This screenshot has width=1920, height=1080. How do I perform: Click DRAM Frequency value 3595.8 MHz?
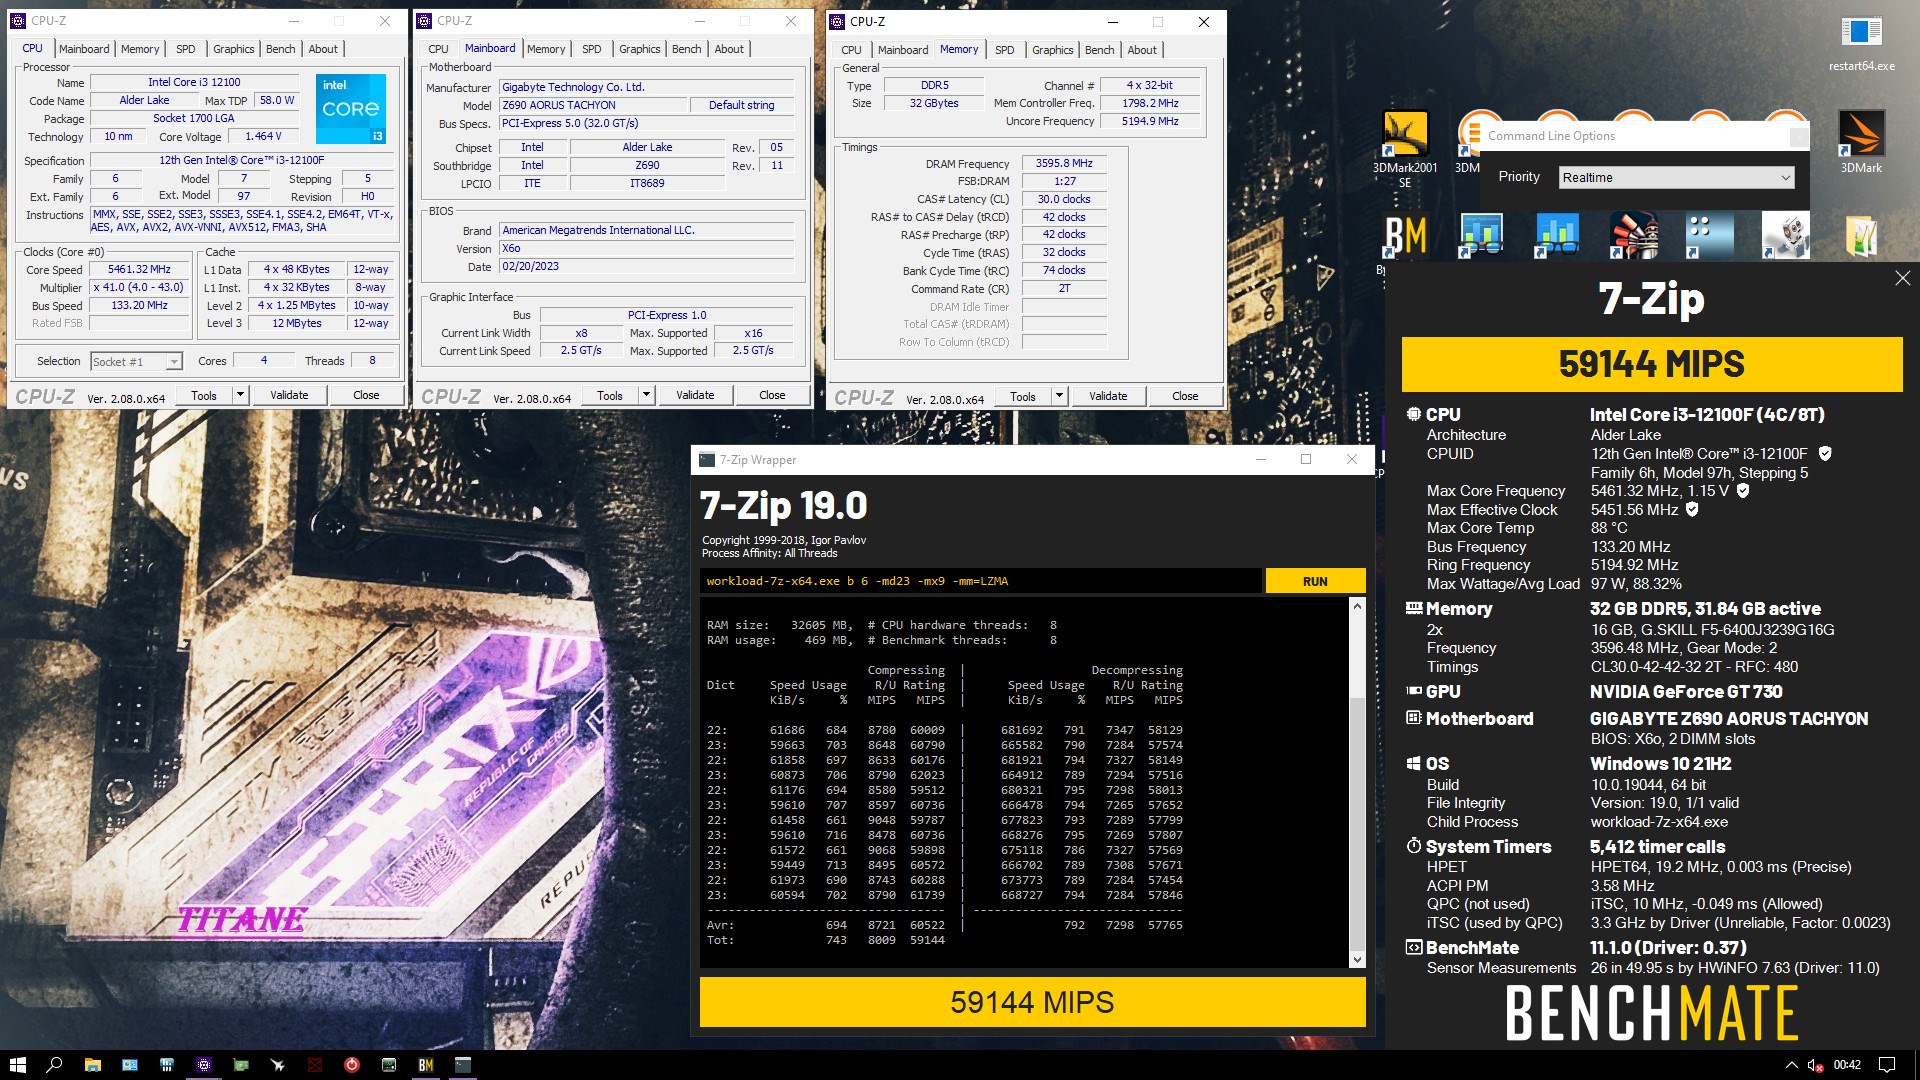1064,163
